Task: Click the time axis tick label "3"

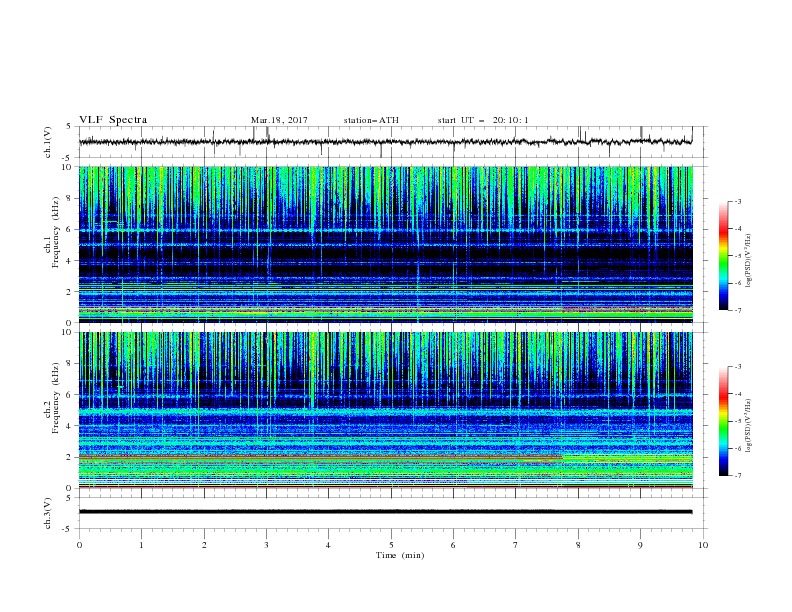Action: click(x=266, y=545)
